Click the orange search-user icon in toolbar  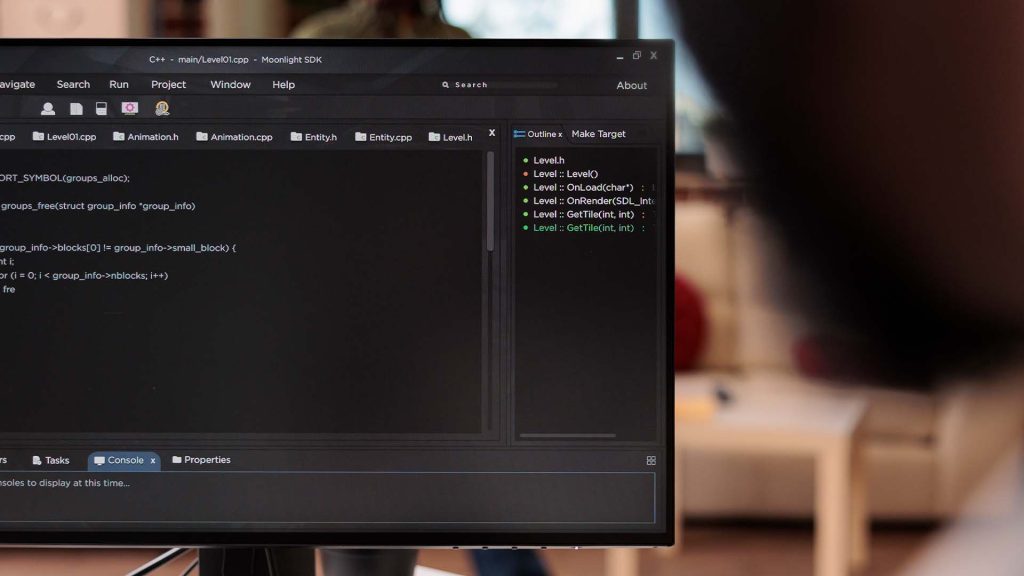(x=162, y=108)
